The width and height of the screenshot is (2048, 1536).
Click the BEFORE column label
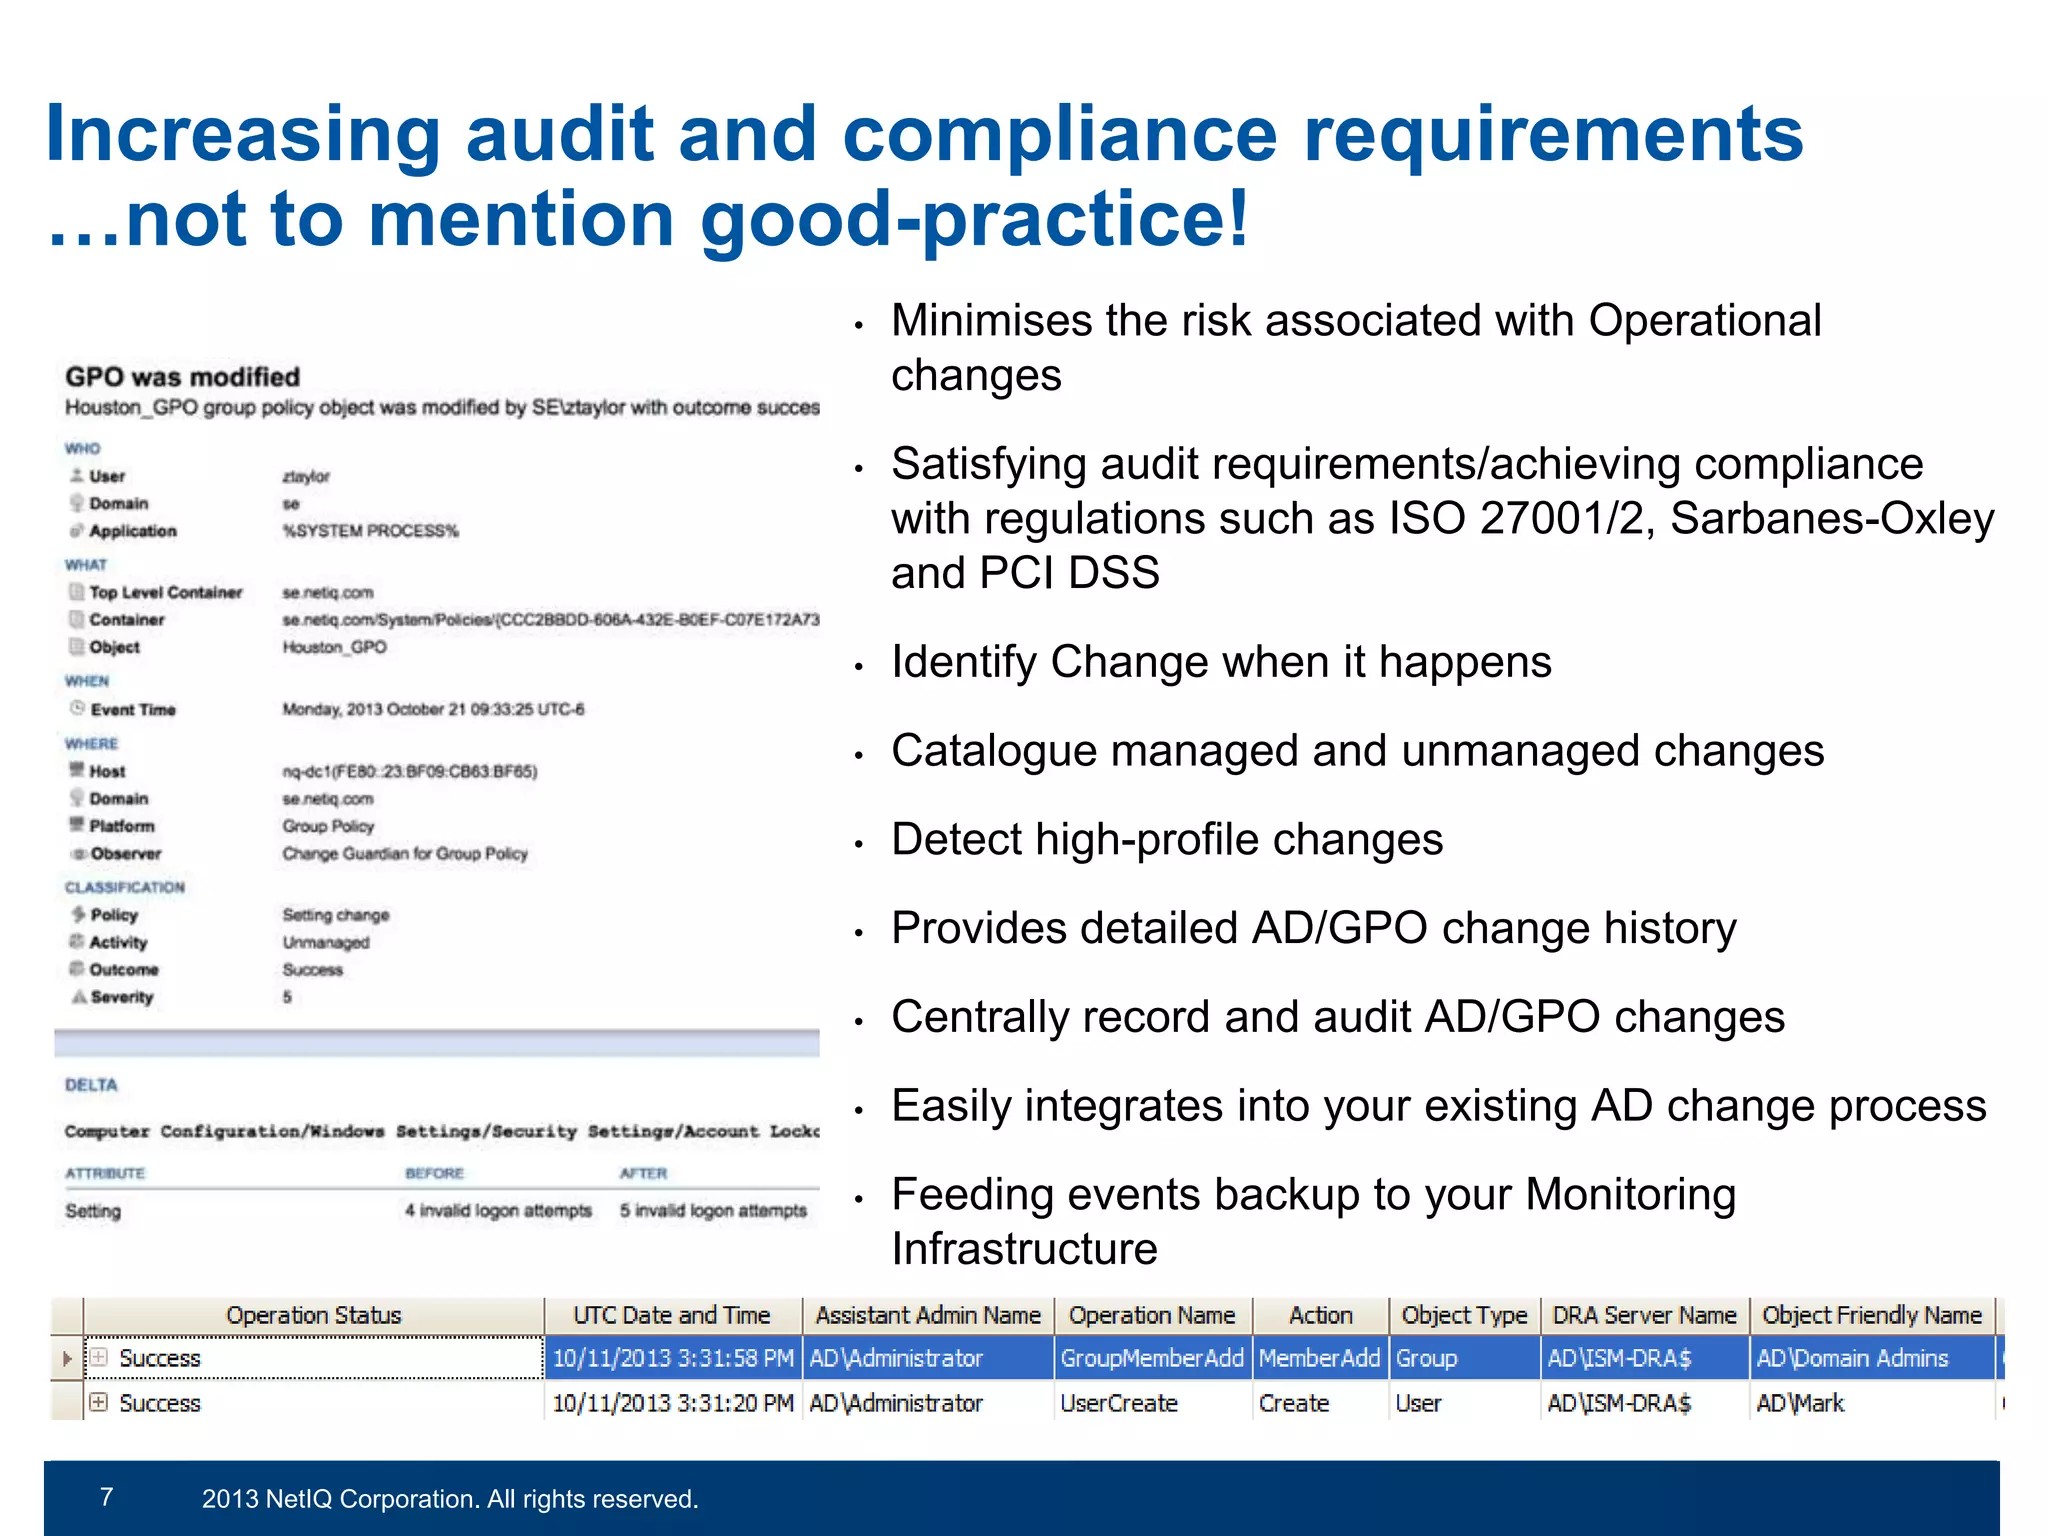click(435, 1173)
